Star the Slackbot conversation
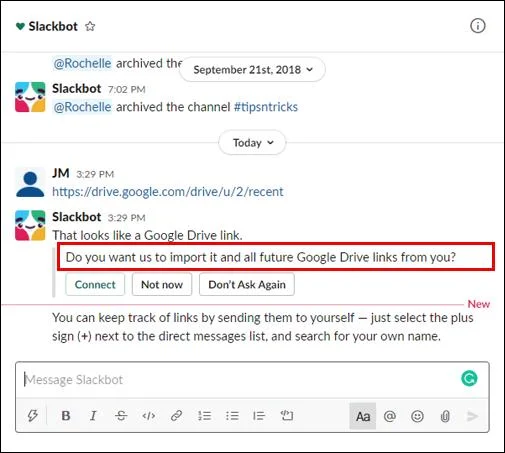This screenshot has width=505, height=453. tap(90, 26)
